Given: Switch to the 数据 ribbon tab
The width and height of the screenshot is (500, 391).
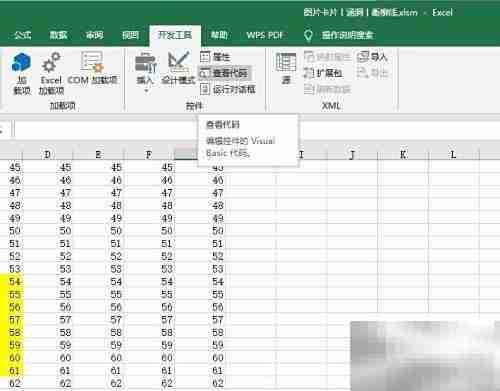Looking at the screenshot, I should tap(58, 35).
